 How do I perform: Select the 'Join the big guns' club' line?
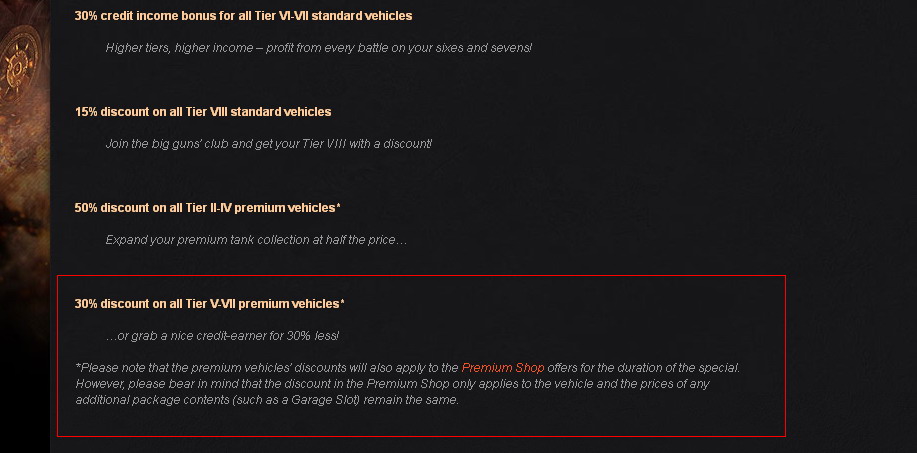tap(268, 144)
